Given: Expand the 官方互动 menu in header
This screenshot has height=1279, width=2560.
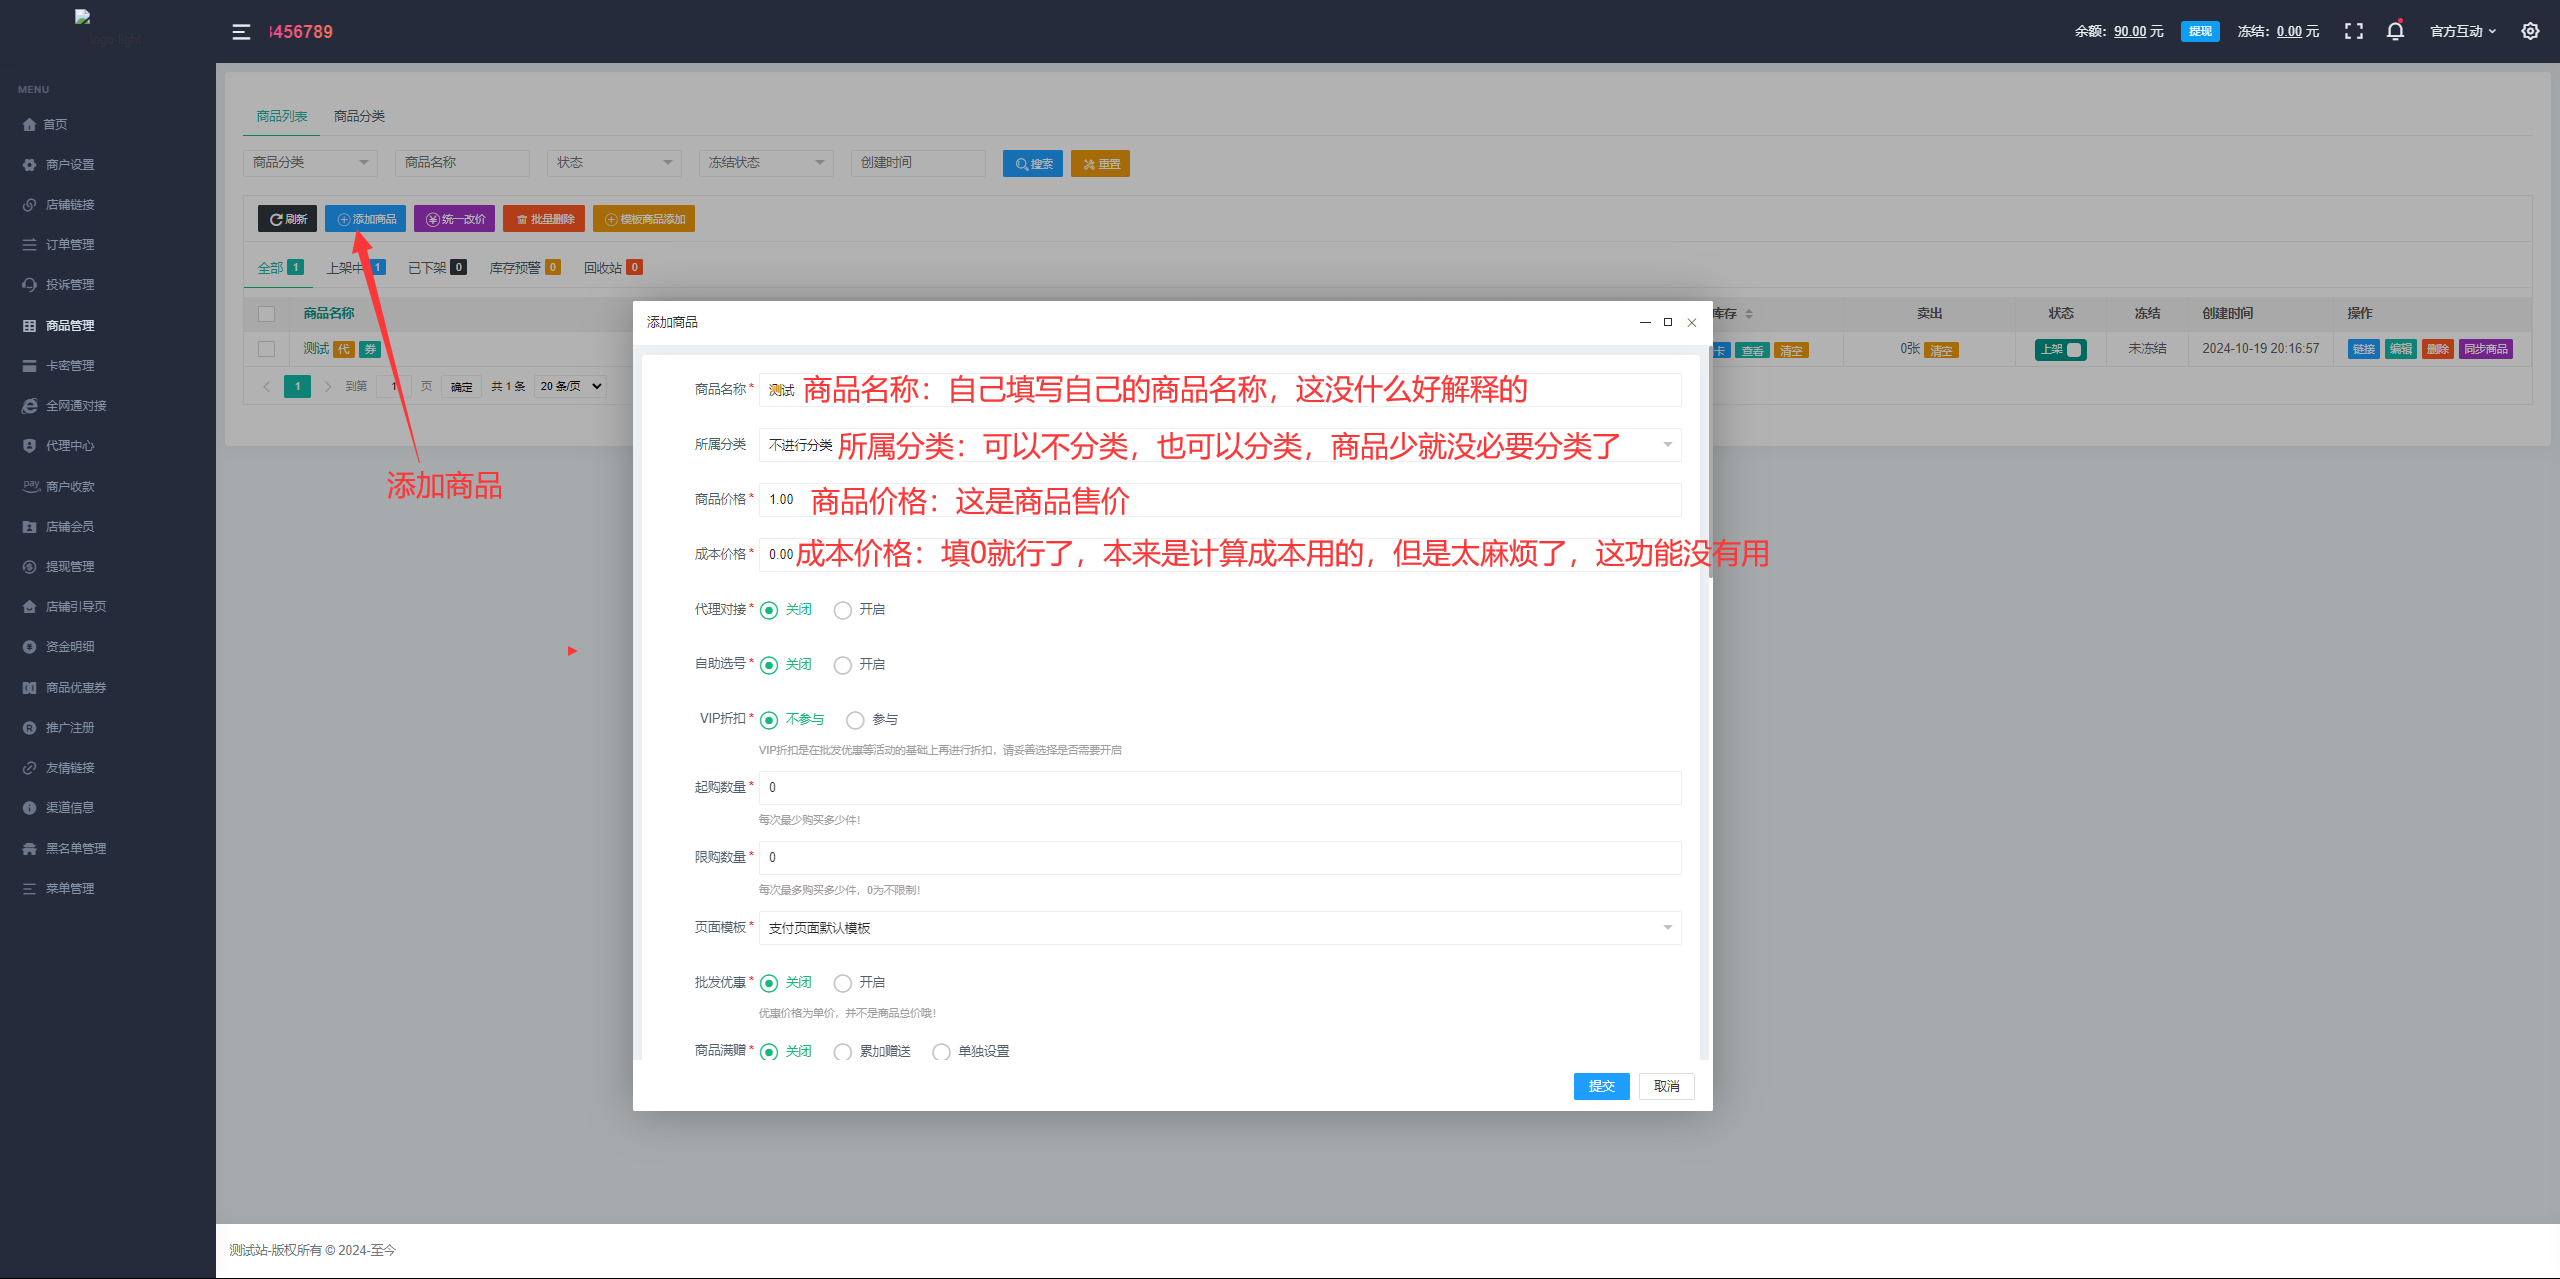Looking at the screenshot, I should click(2463, 31).
